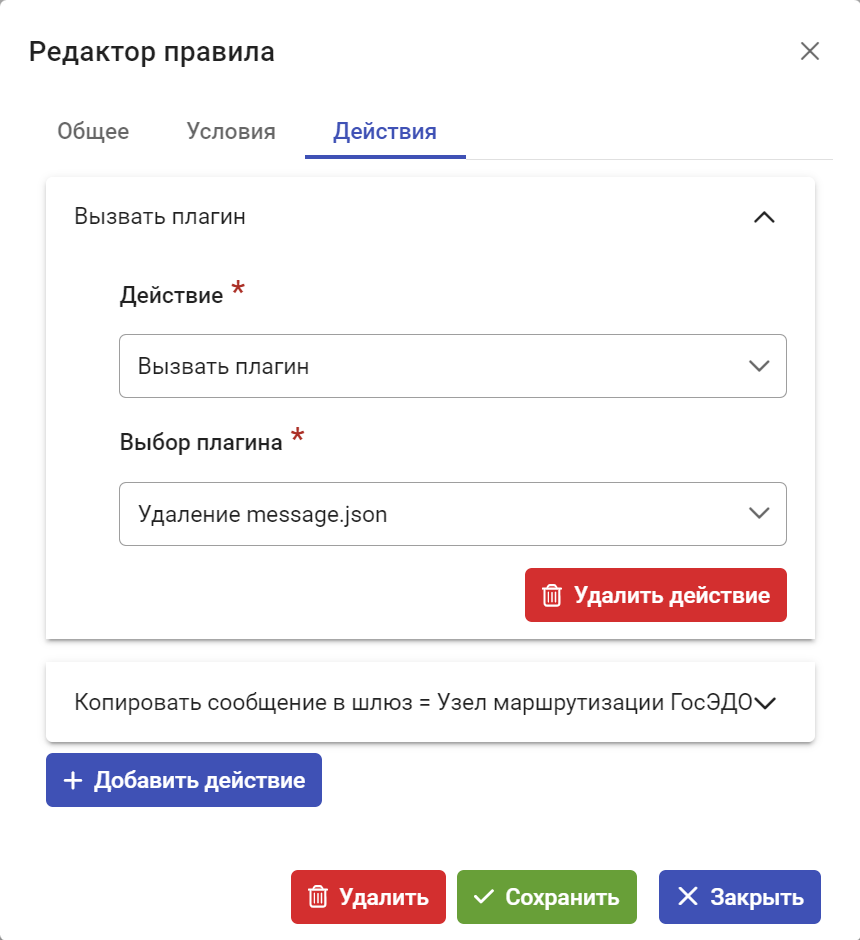Dismiss the Редактор правила dialog via the top X
This screenshot has height=940, width=860.
[x=810, y=52]
